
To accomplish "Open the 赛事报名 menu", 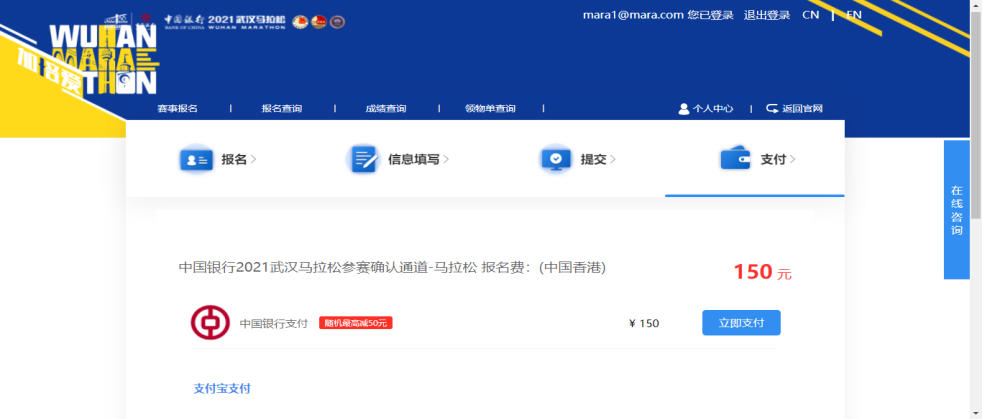I will coord(177,108).
